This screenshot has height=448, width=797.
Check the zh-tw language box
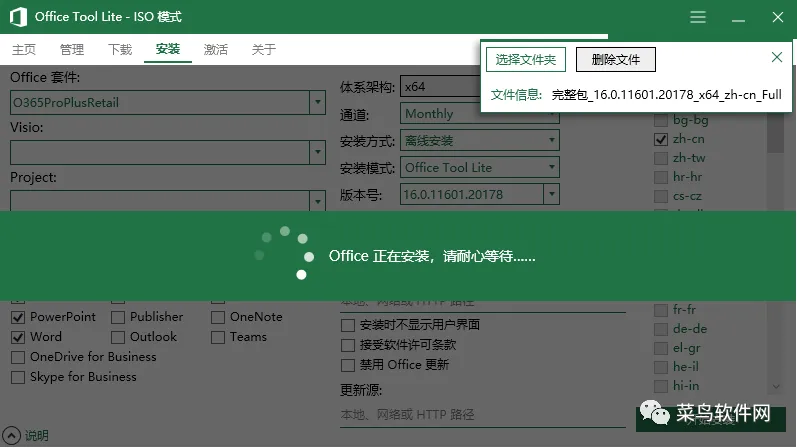click(661, 158)
